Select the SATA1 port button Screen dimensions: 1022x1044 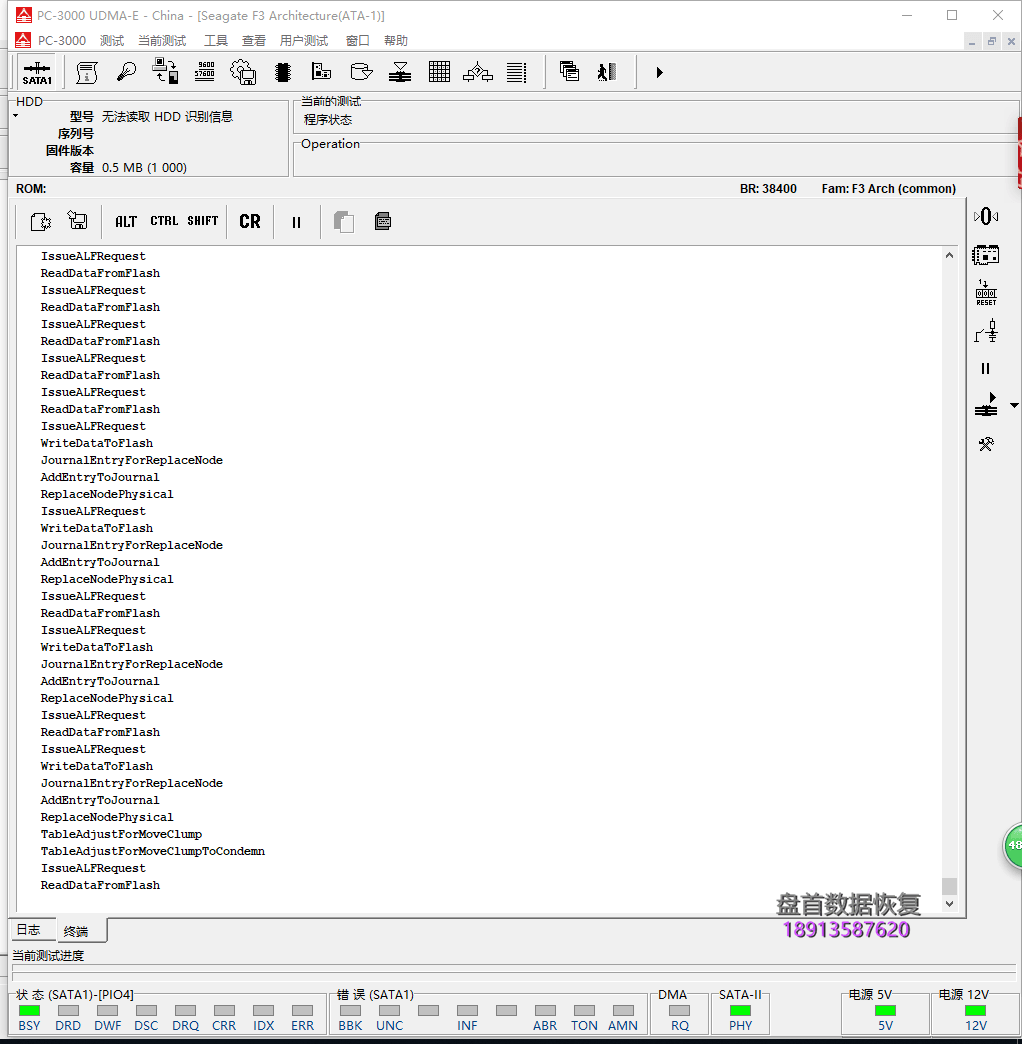[x=37, y=73]
